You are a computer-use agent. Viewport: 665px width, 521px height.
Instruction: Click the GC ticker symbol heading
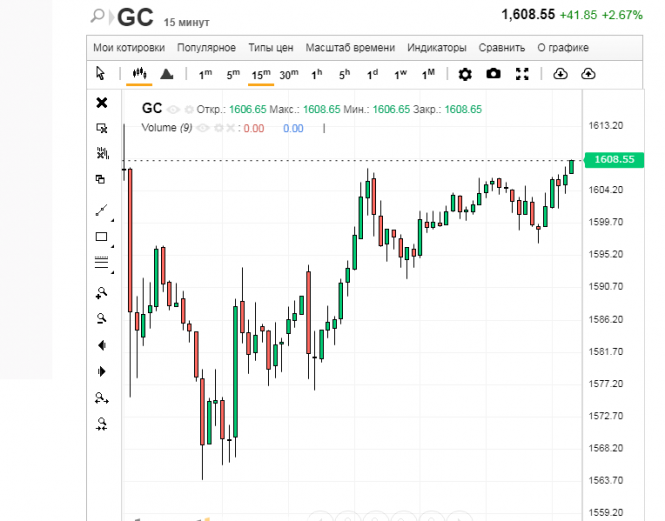point(135,18)
